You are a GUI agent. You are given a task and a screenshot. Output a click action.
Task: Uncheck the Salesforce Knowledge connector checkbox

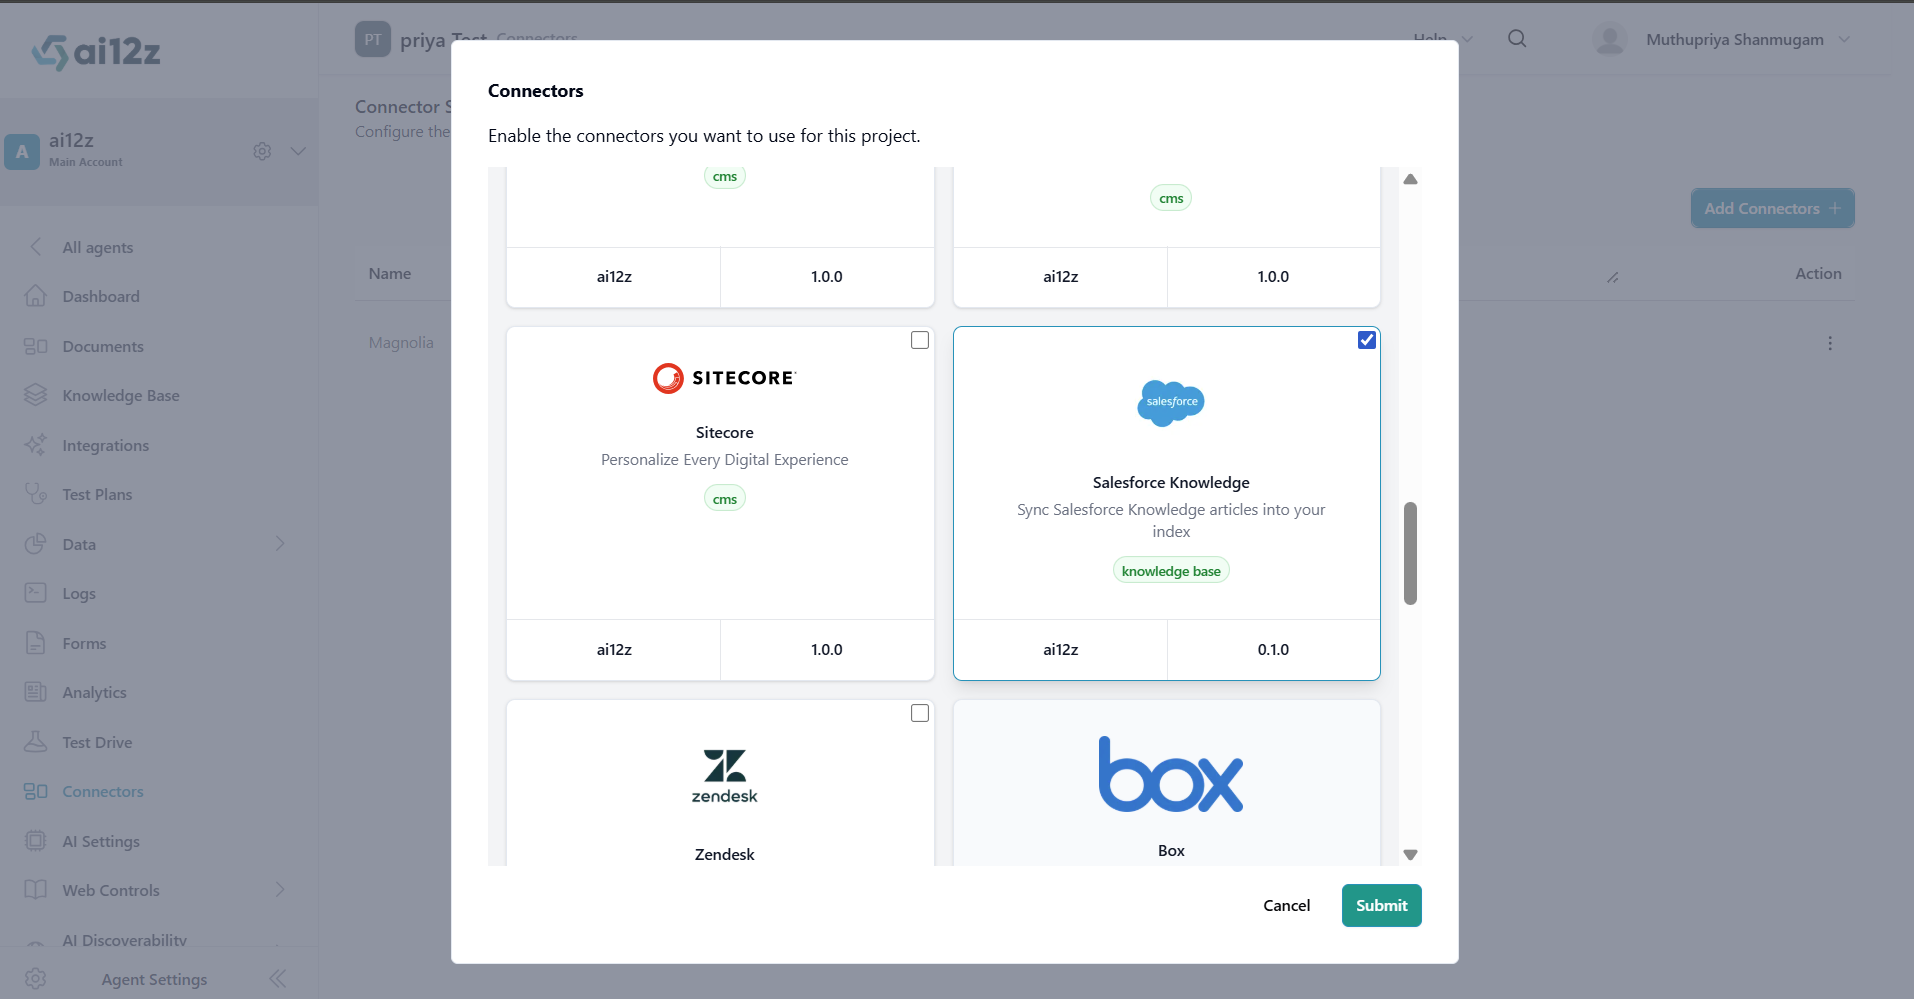click(x=1367, y=340)
